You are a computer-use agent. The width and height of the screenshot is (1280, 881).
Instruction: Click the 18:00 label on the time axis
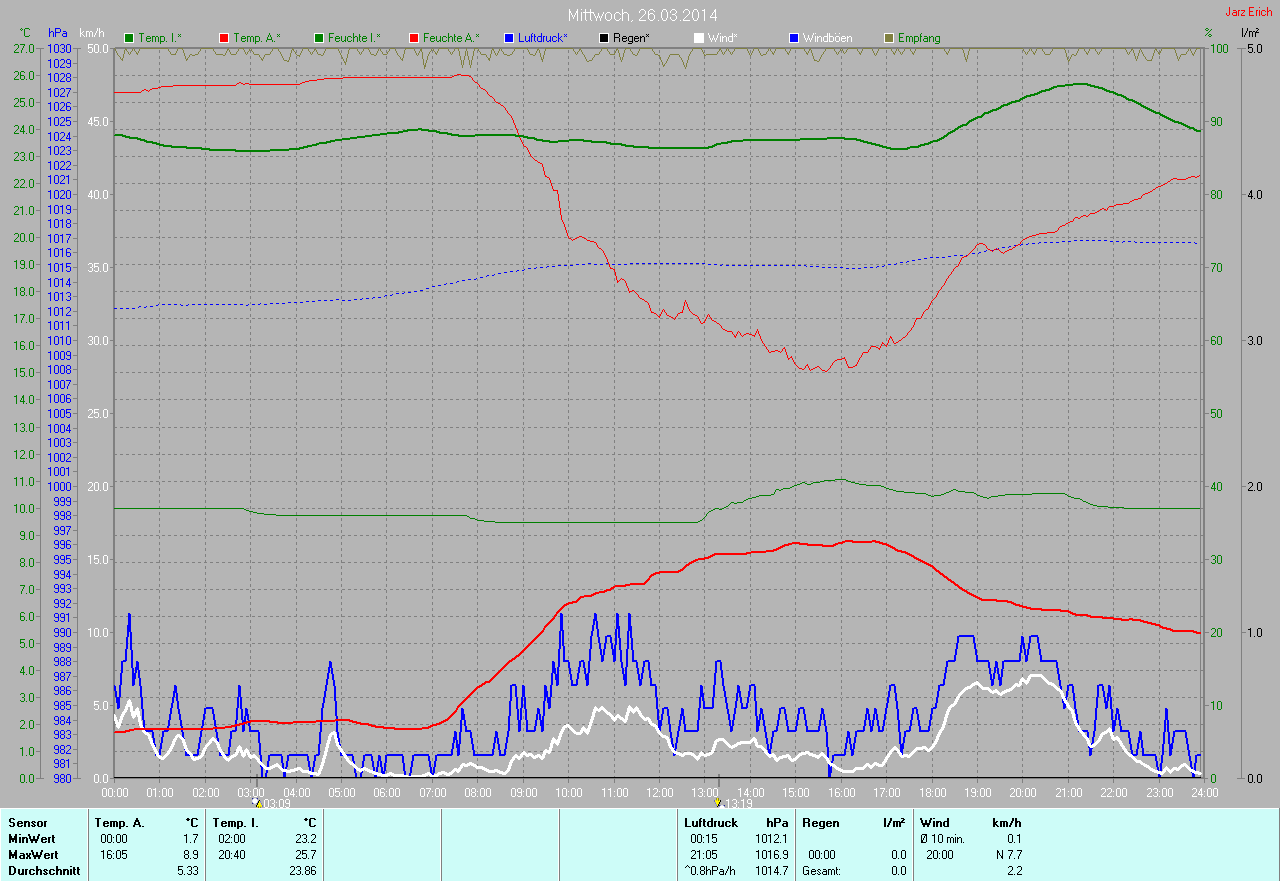pos(932,792)
